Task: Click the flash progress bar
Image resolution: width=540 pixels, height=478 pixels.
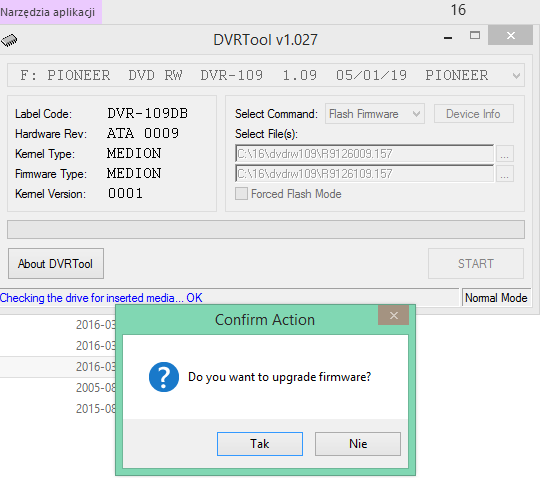Action: click(266, 229)
